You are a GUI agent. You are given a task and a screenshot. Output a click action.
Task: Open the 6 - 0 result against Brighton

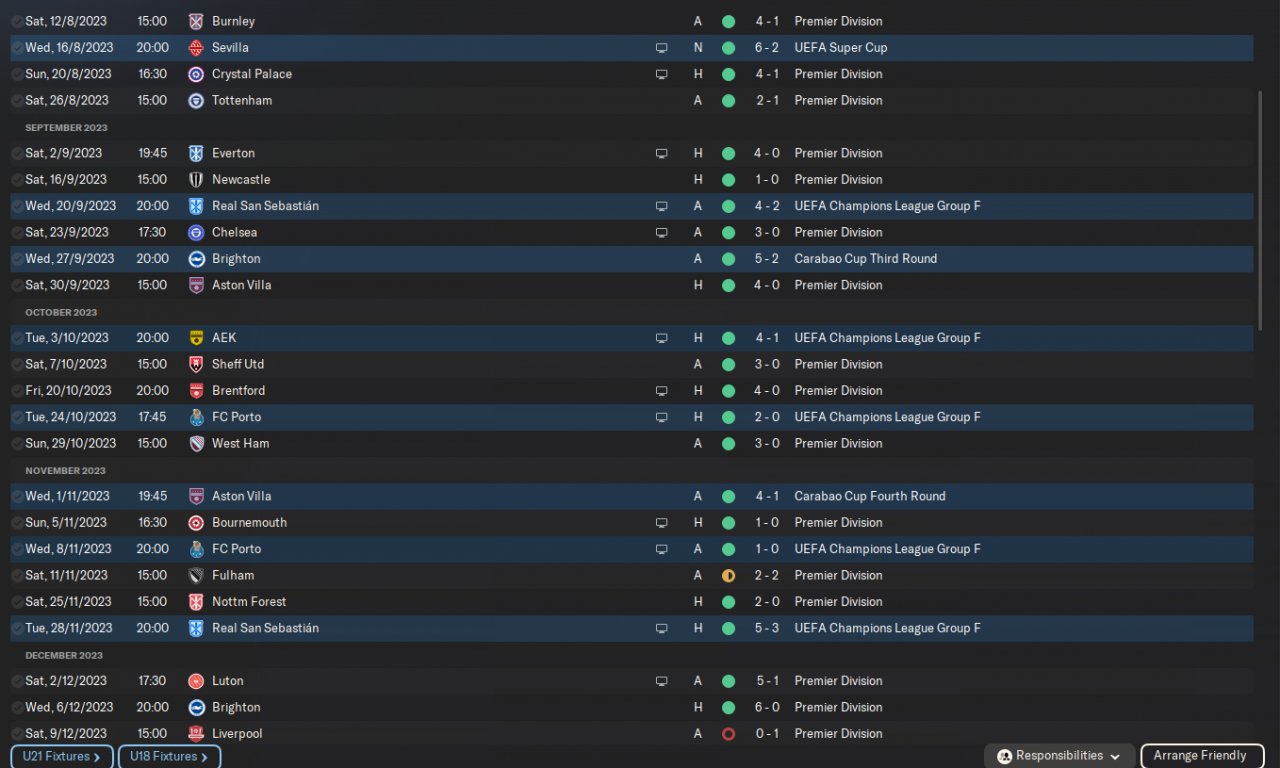coord(767,707)
